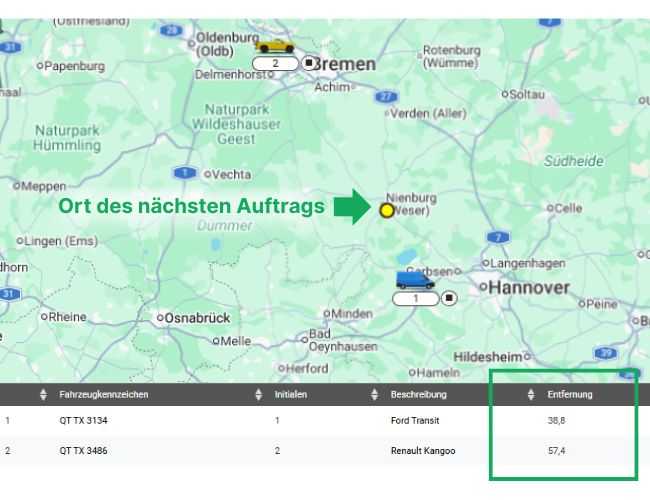Click the A7 highway shield near Langenhagen
The height and width of the screenshot is (500, 650).
498,238
